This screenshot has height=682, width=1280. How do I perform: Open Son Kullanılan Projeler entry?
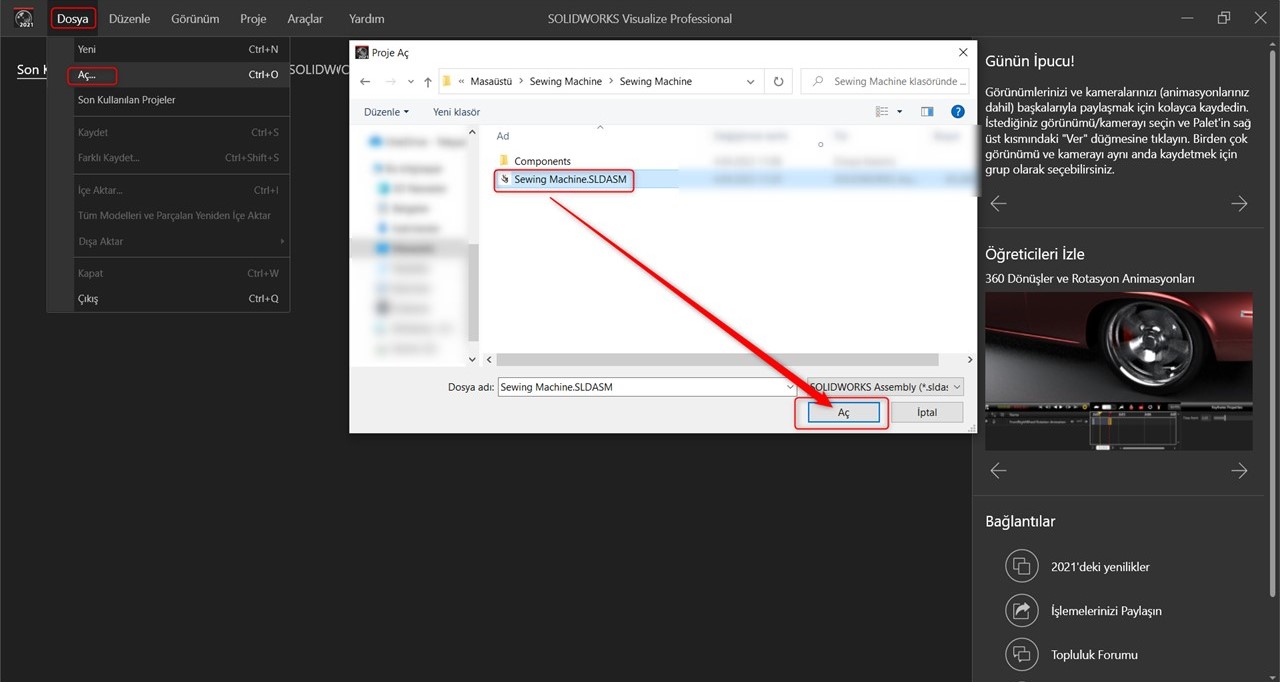168,100
